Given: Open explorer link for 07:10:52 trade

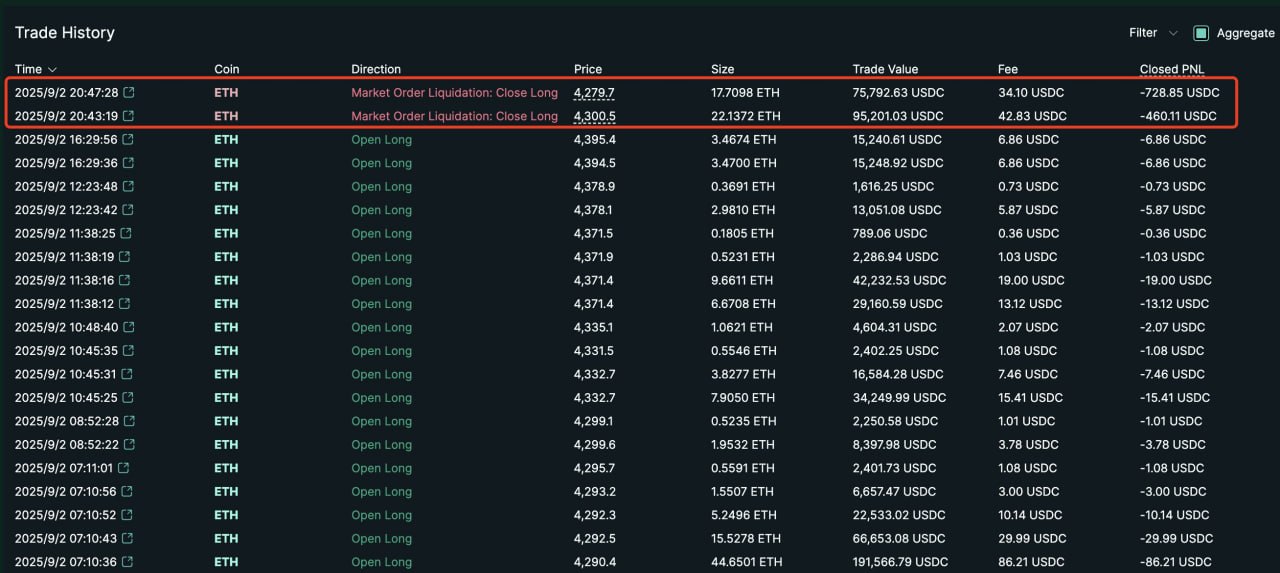Looking at the screenshot, I should coord(127,515).
